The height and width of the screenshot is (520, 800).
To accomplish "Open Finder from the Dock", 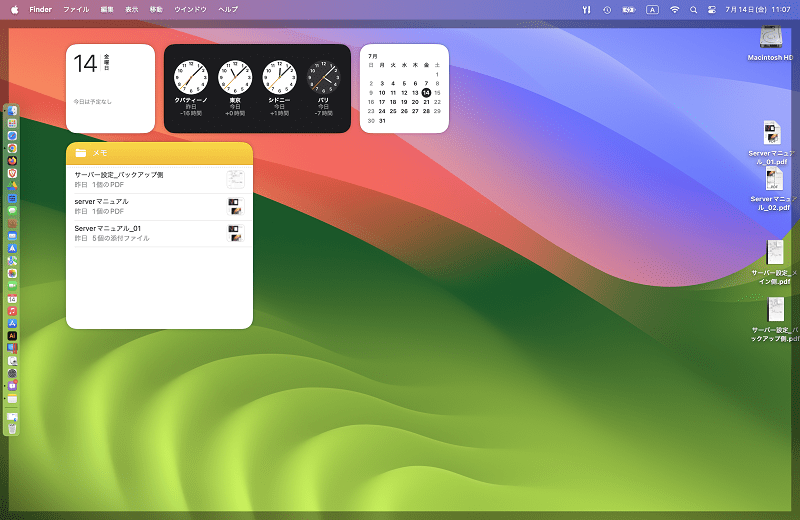I will (12, 111).
